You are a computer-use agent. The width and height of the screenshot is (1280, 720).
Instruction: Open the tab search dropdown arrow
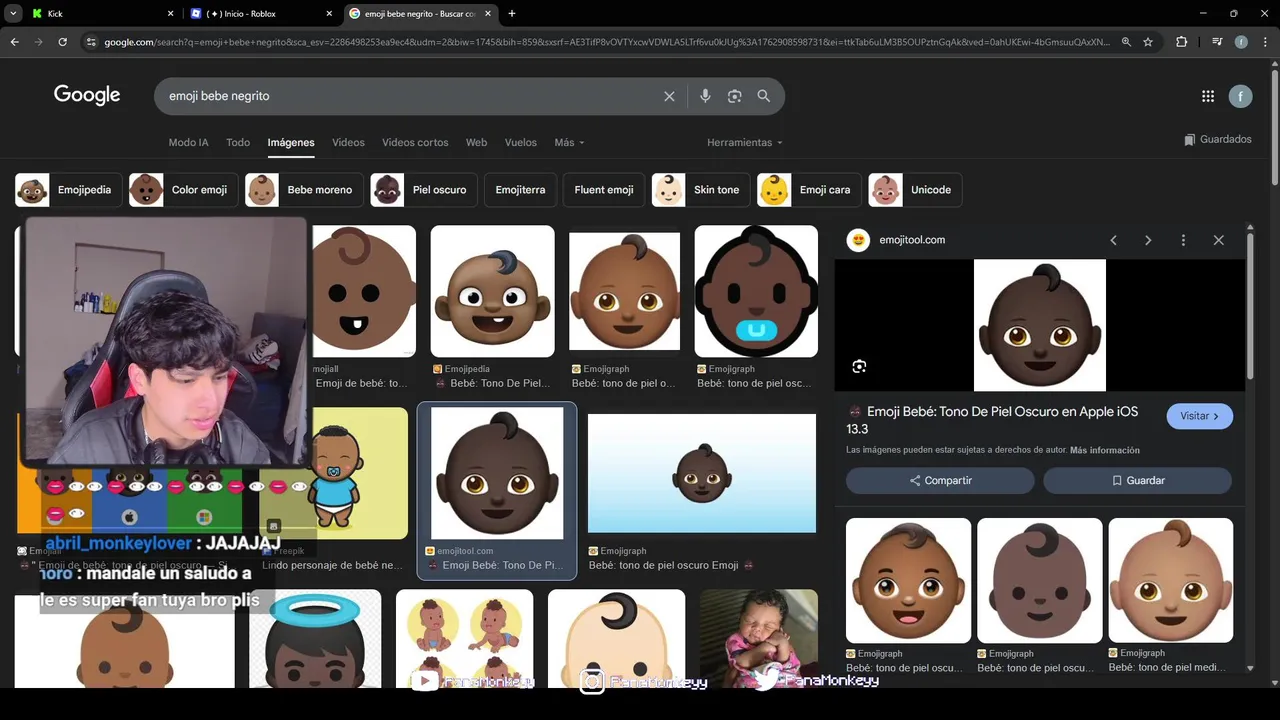coord(13,14)
